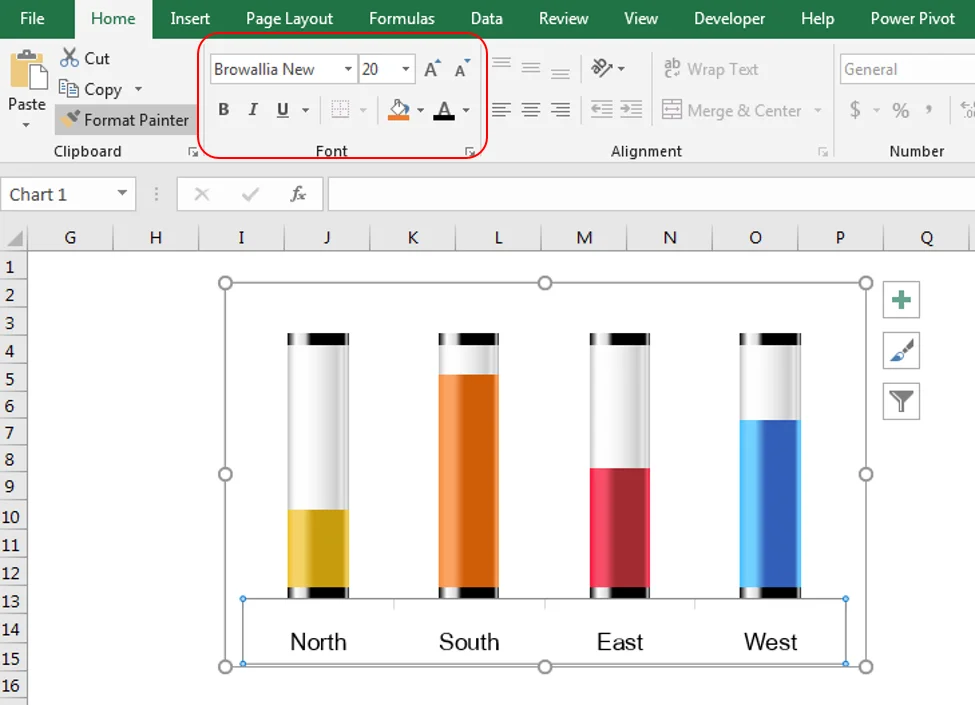This screenshot has height=705, width=975.
Task: Increase font size with the larger A icon
Action: click(x=432, y=69)
